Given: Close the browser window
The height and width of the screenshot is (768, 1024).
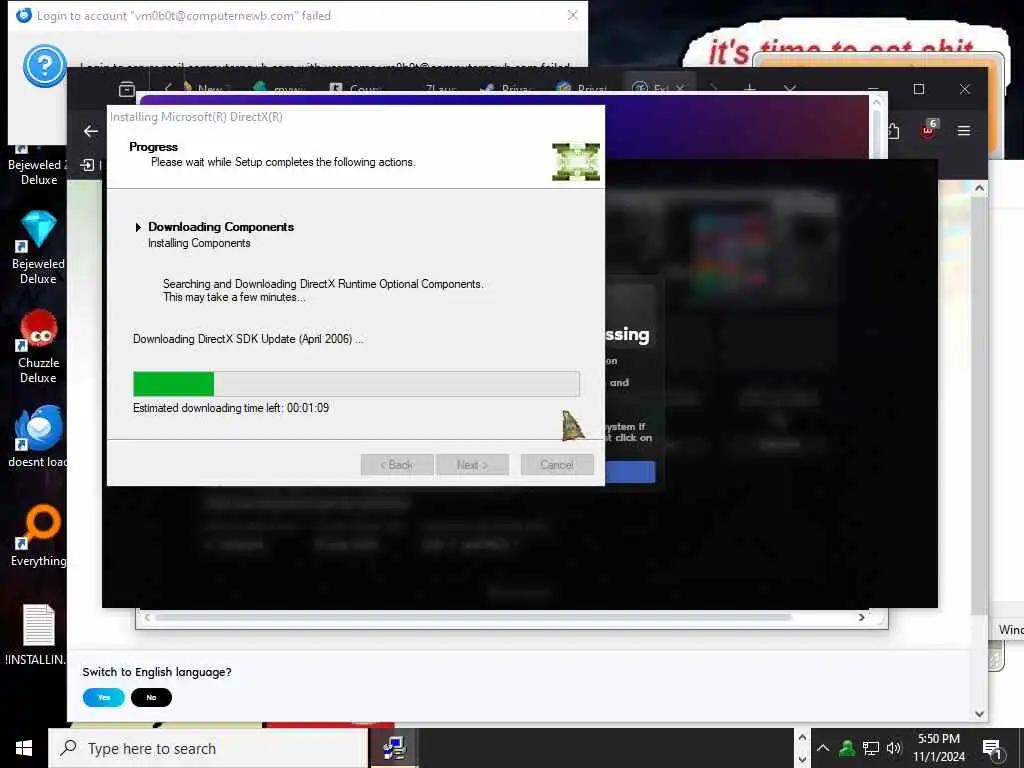Looking at the screenshot, I should coord(965,89).
